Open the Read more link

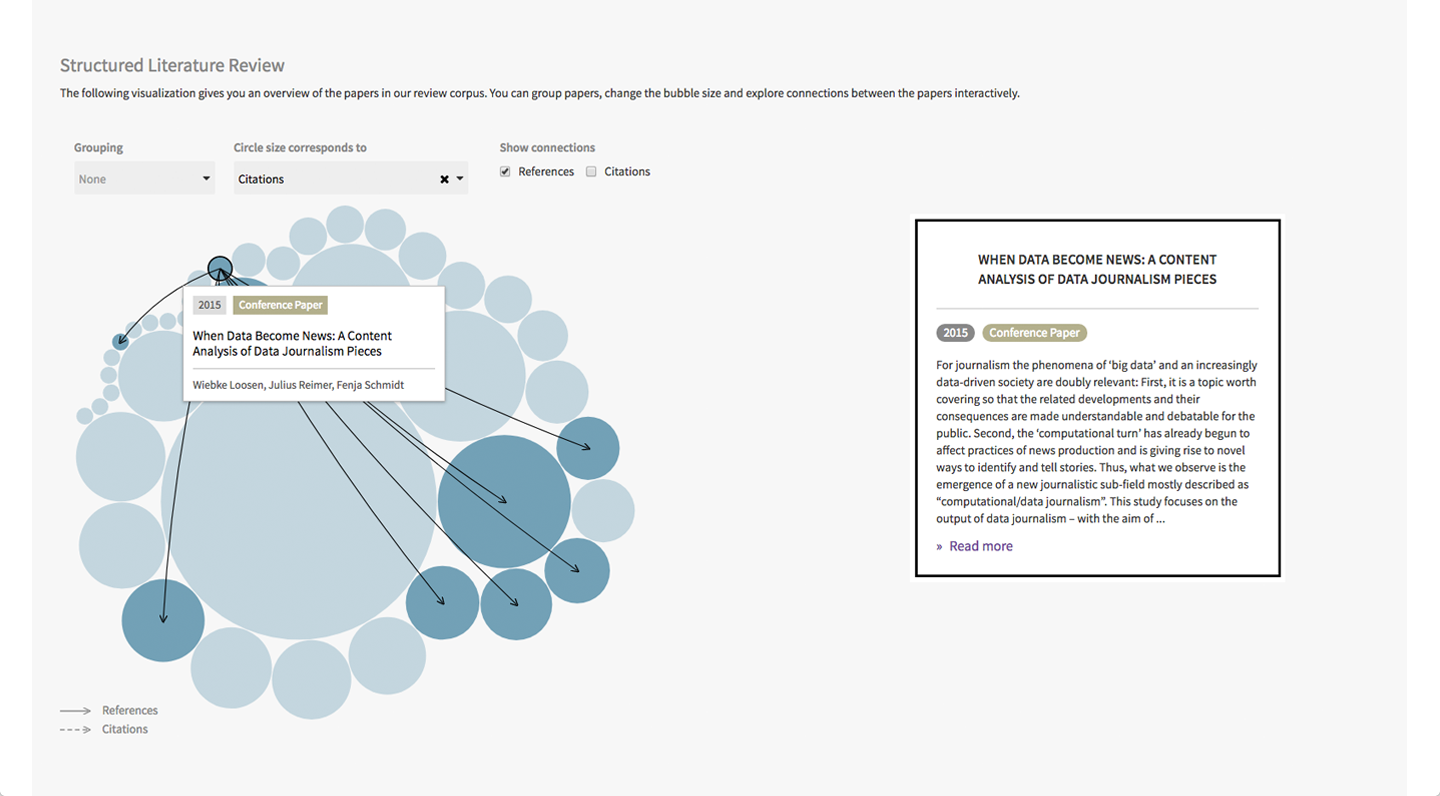point(980,546)
